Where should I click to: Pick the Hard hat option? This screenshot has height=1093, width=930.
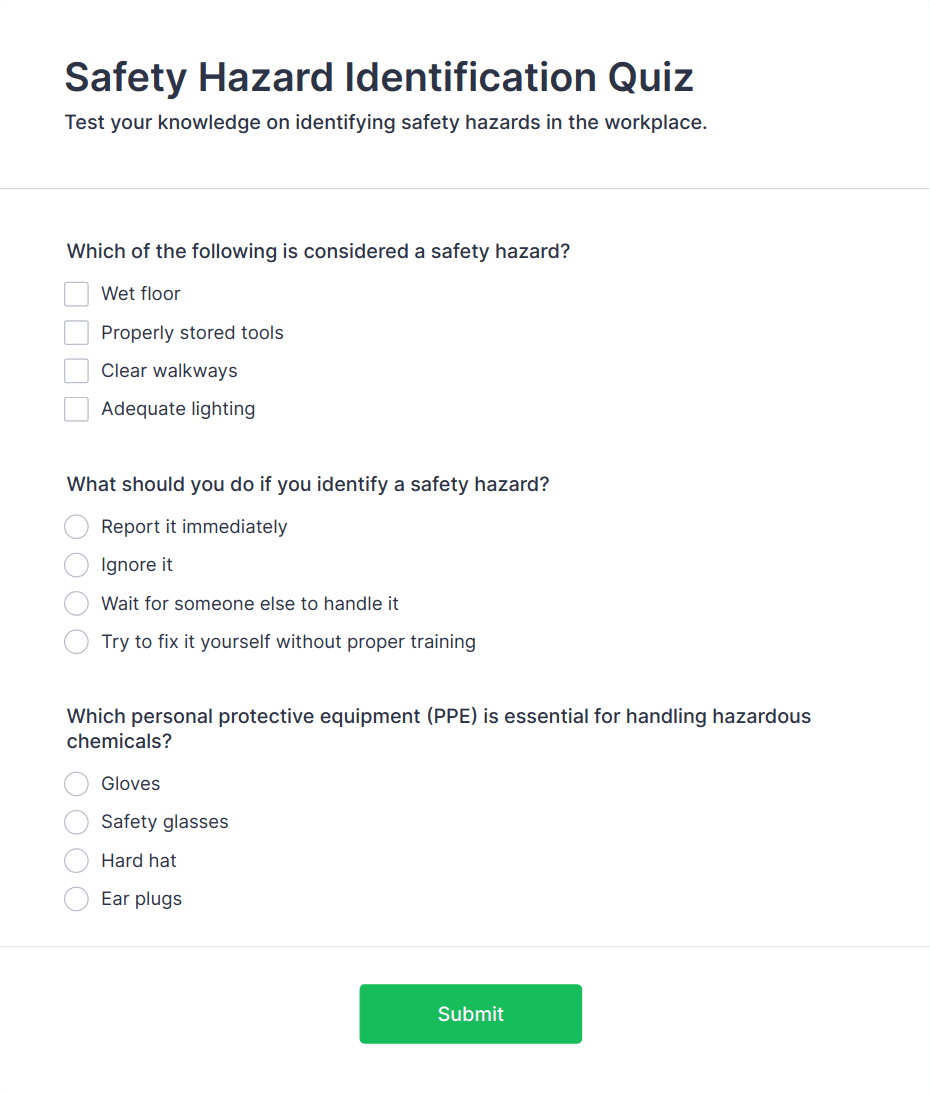(76, 861)
